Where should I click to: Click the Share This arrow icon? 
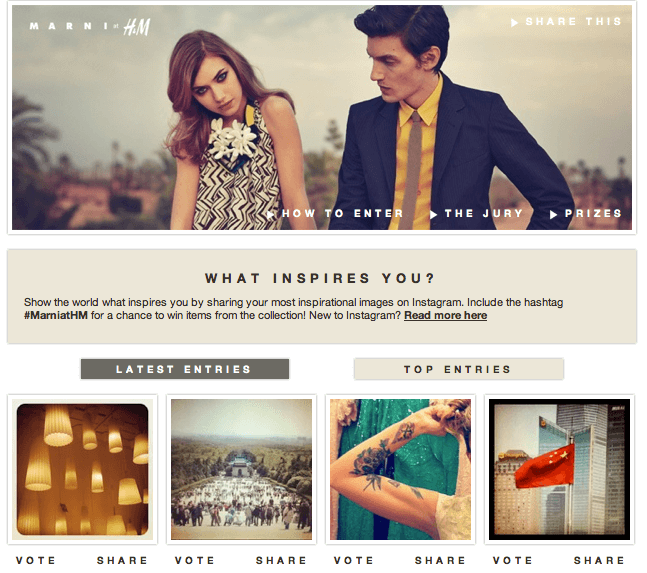(514, 23)
